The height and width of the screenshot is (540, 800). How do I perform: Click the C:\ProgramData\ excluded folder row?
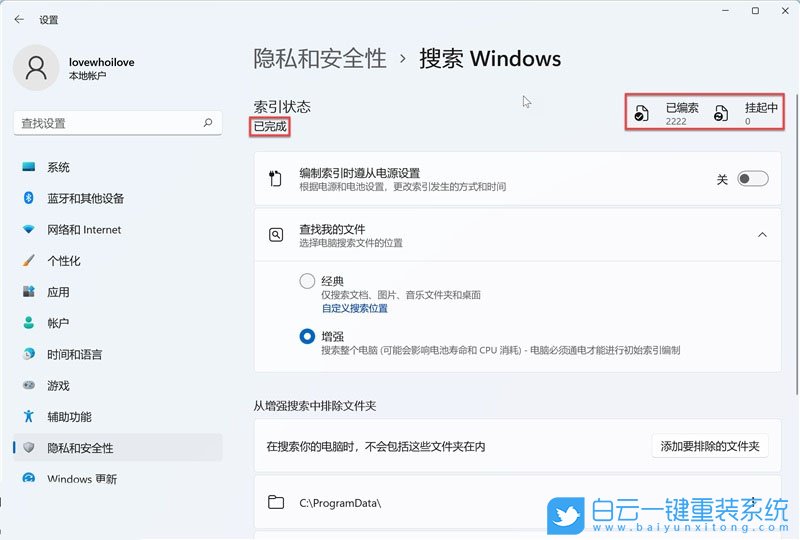click(517, 502)
